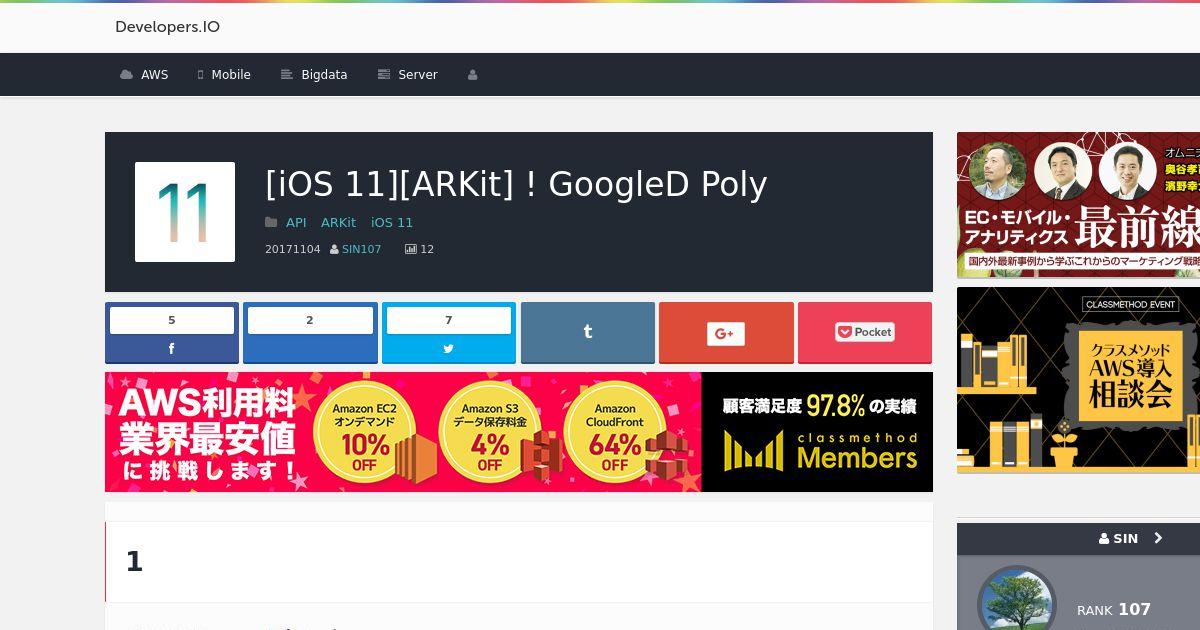Open the ARKit category tag
This screenshot has height=630, width=1200.
[x=338, y=223]
